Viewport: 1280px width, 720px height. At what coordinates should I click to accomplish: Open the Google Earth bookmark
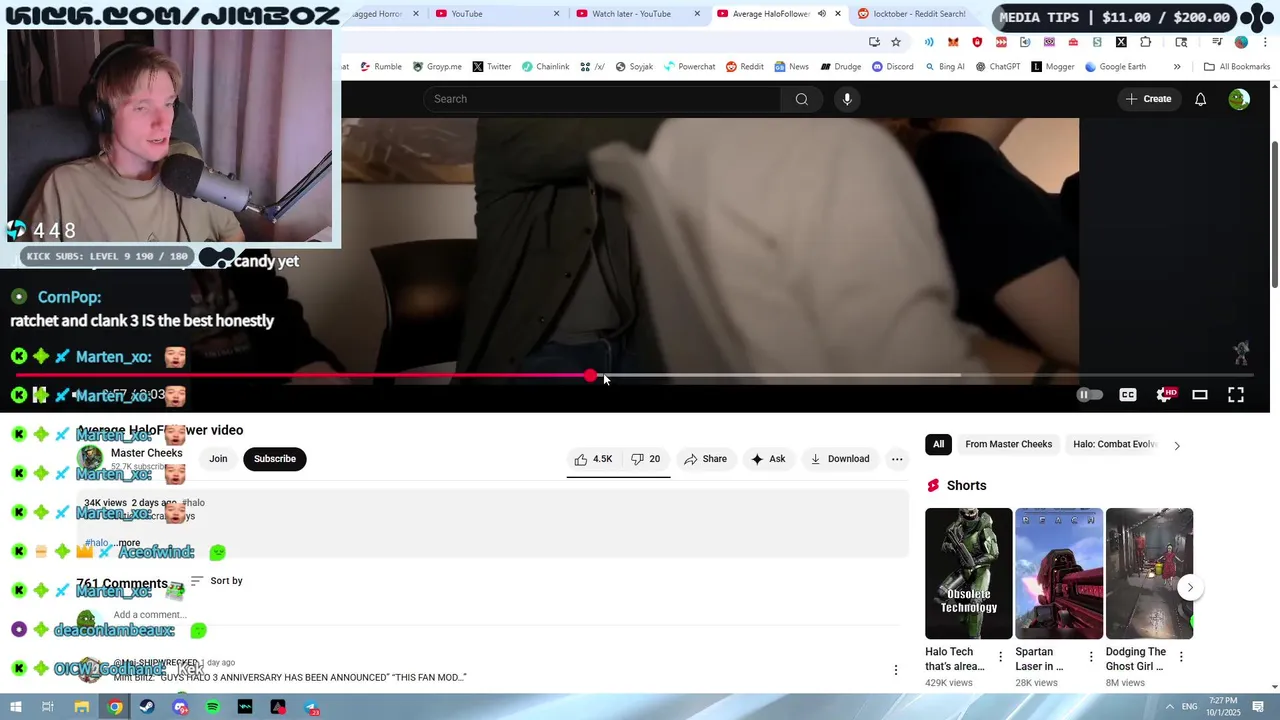(1114, 67)
